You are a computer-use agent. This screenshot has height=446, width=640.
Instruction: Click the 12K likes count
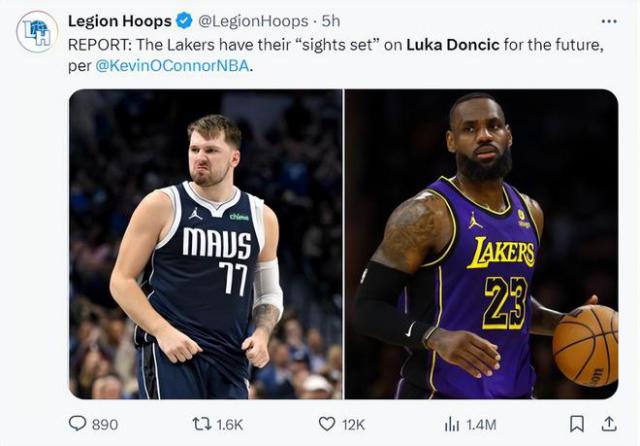(x=353, y=425)
